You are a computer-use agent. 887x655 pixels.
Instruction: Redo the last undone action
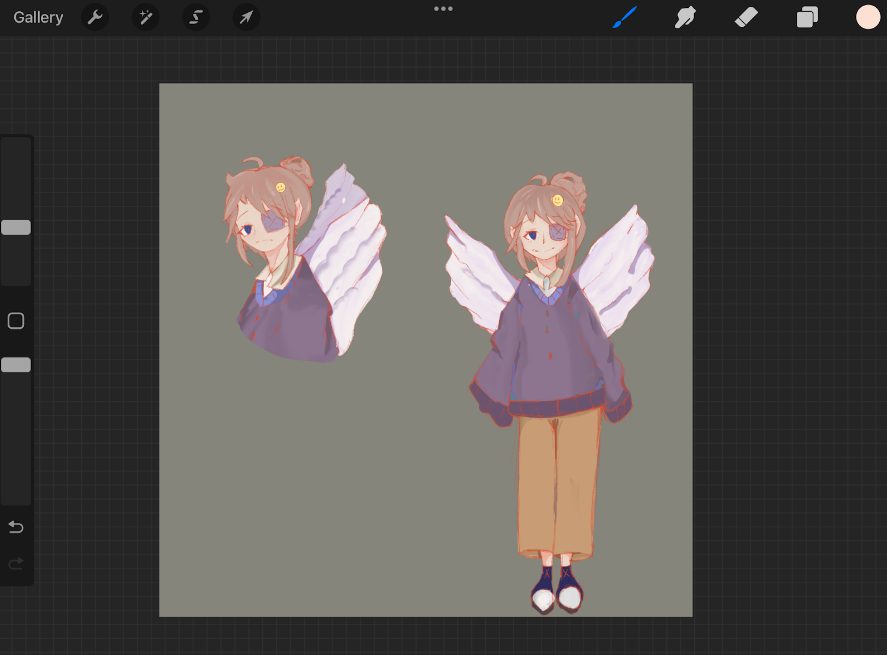(16, 563)
